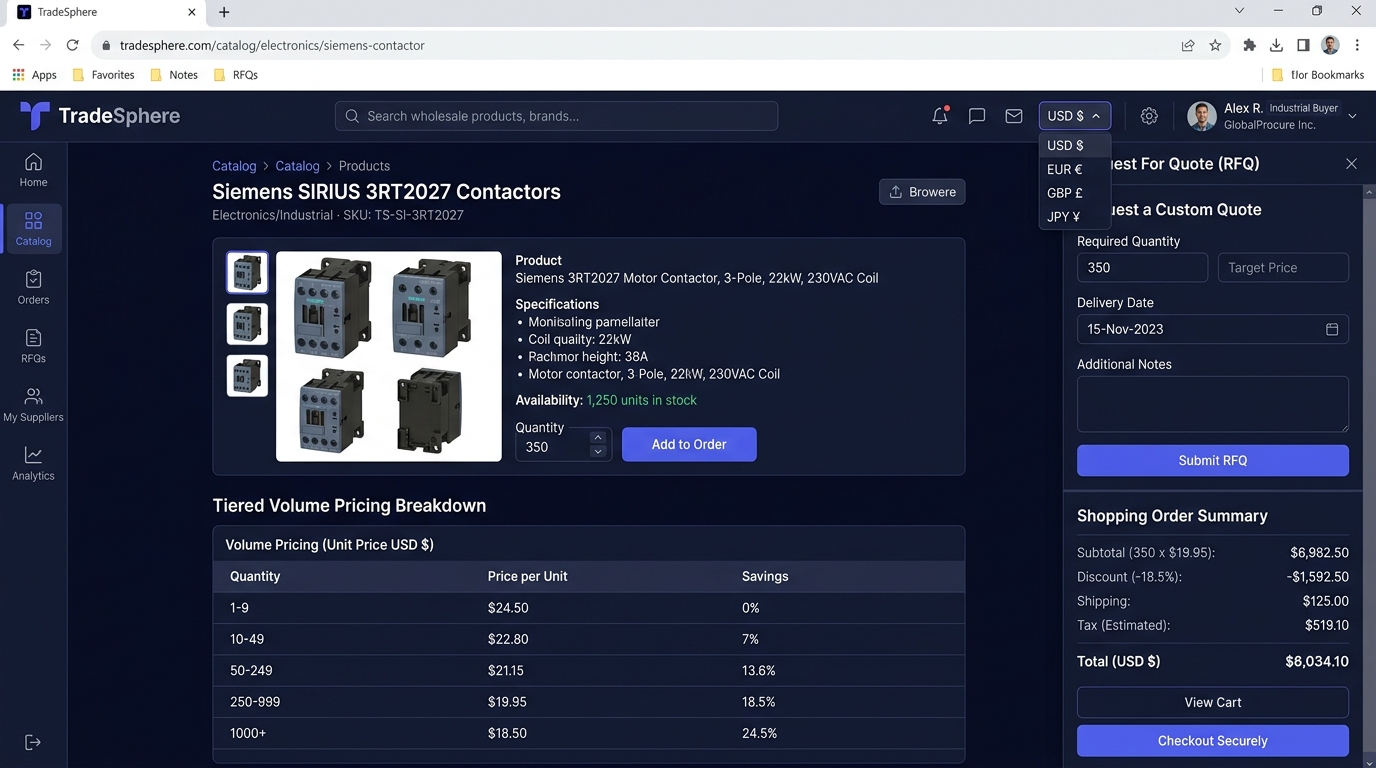
Task: Open the Delivery Date calendar icon
Action: point(1332,329)
